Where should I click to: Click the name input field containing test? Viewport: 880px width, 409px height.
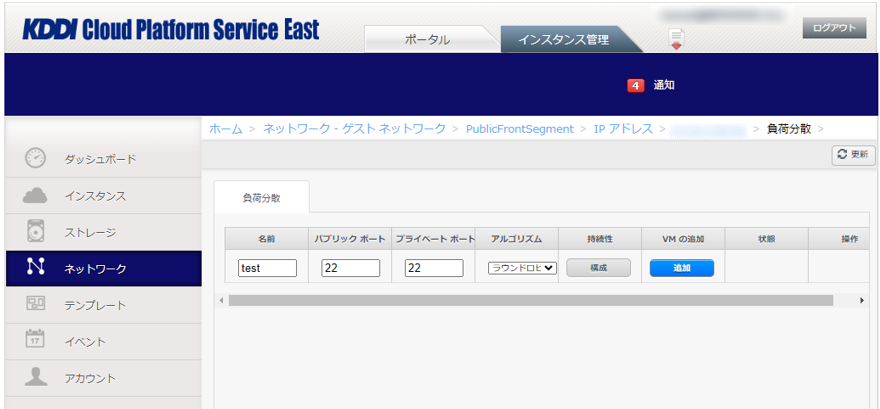pyautogui.click(x=267, y=268)
